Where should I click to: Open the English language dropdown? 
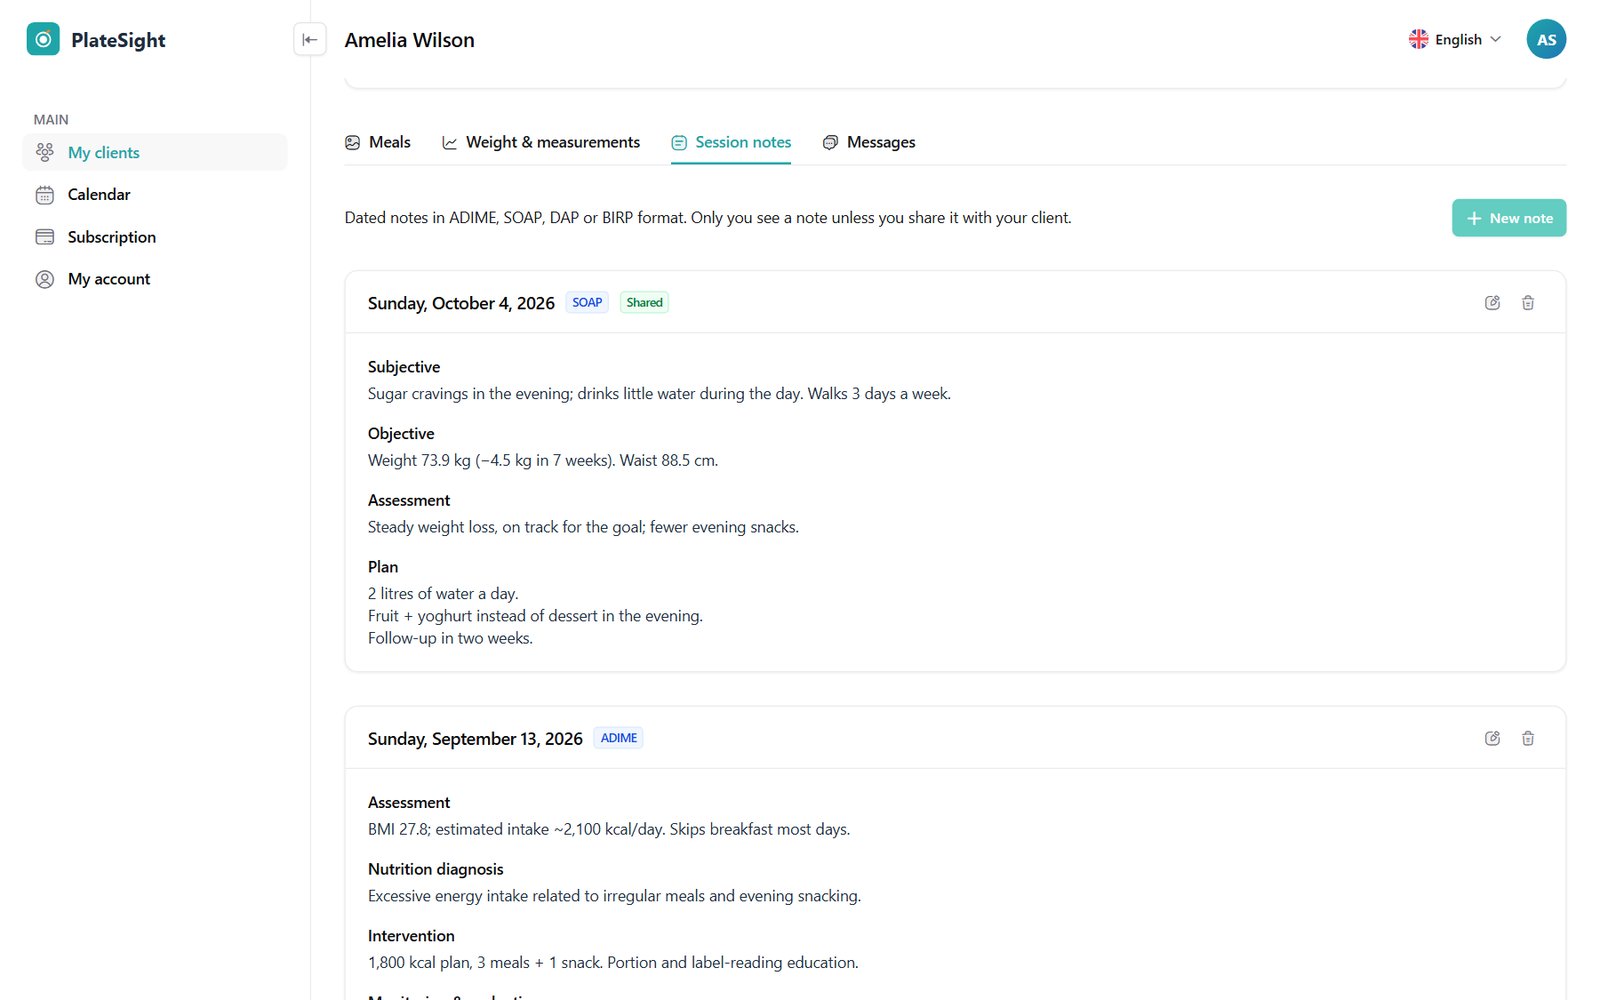tap(1455, 39)
